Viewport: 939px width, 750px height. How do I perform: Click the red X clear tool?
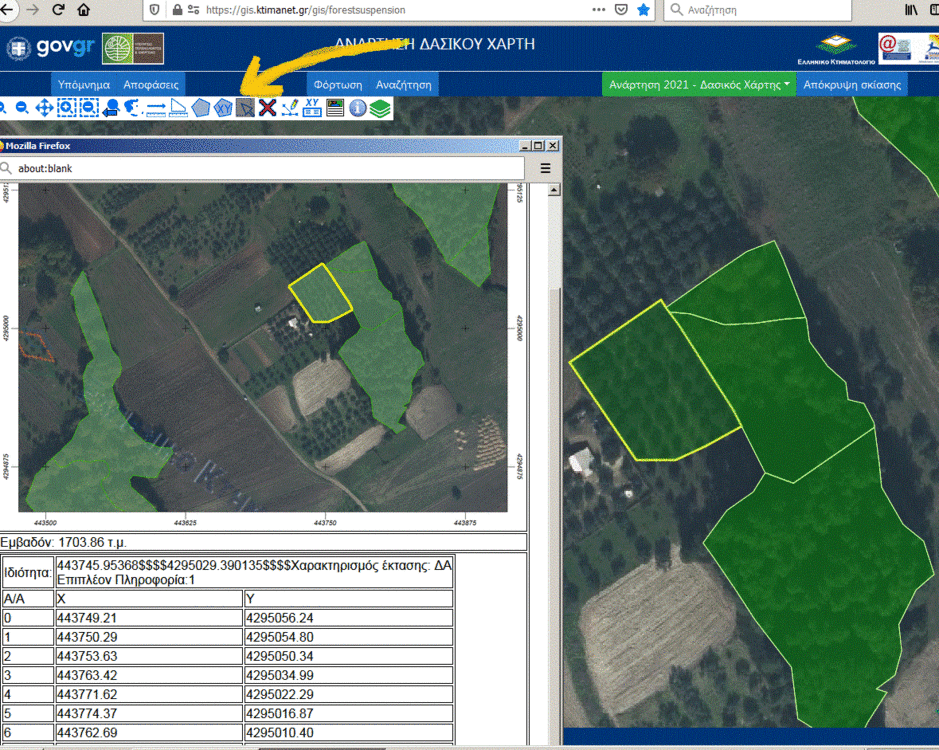(x=267, y=108)
